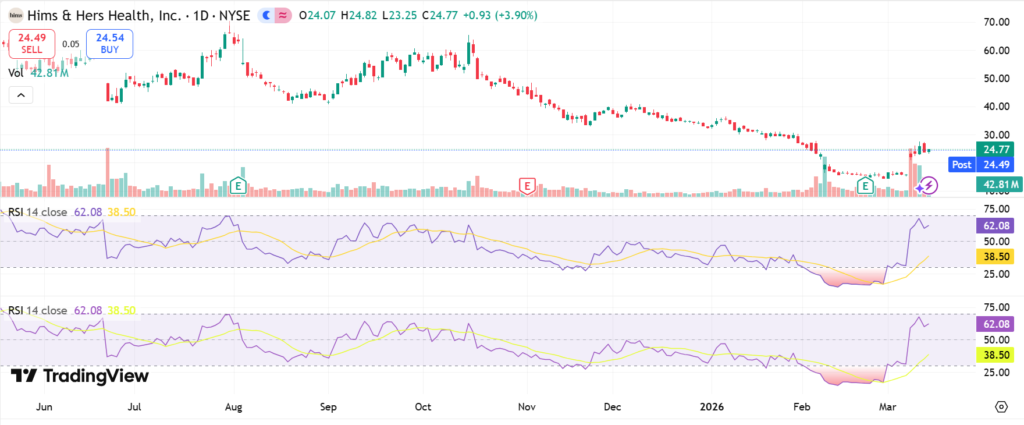1024x425 pixels.
Task: Click the yellow 38.50 value in the lower RSI legend
Action: pos(121,311)
